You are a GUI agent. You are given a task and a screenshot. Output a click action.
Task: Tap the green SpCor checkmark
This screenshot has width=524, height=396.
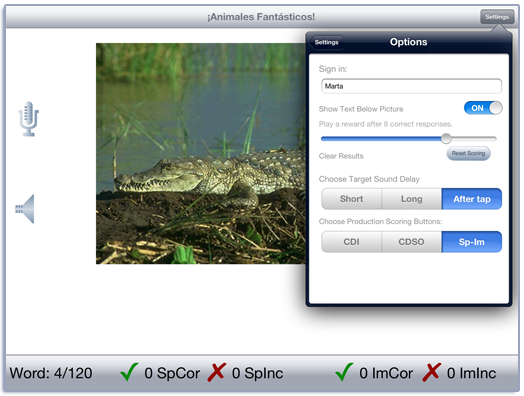[130, 372]
